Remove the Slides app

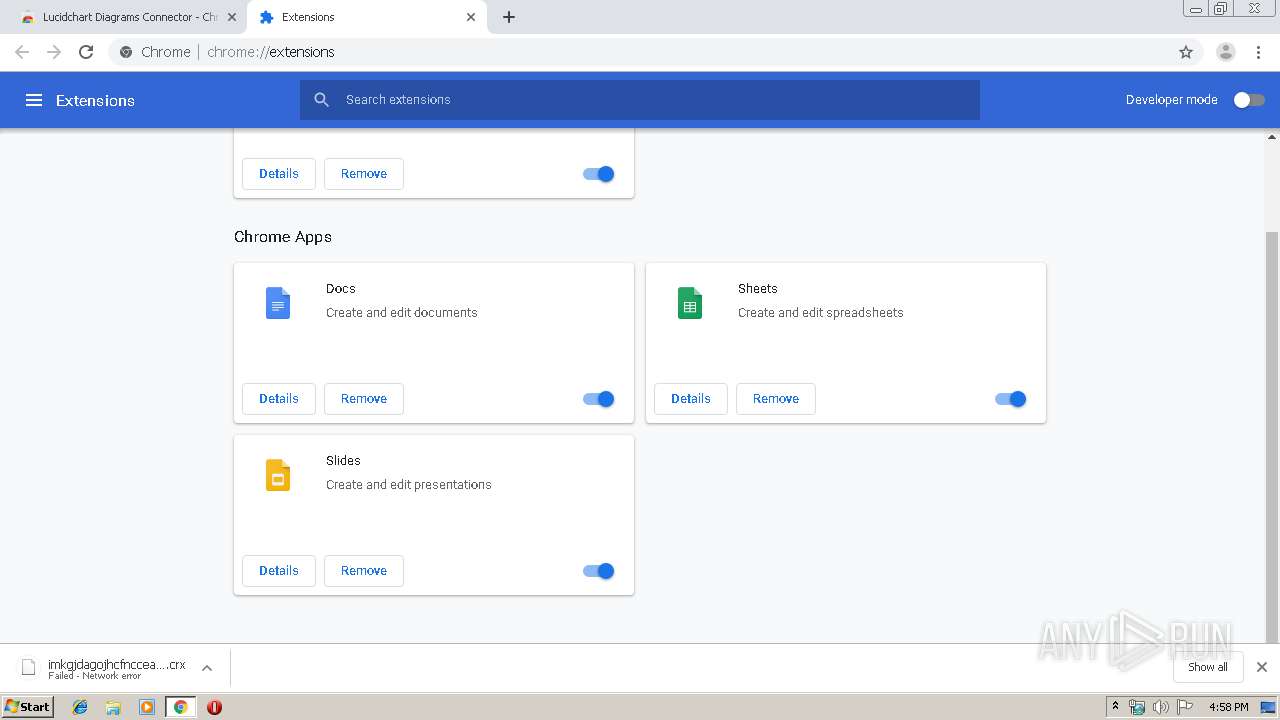[364, 571]
